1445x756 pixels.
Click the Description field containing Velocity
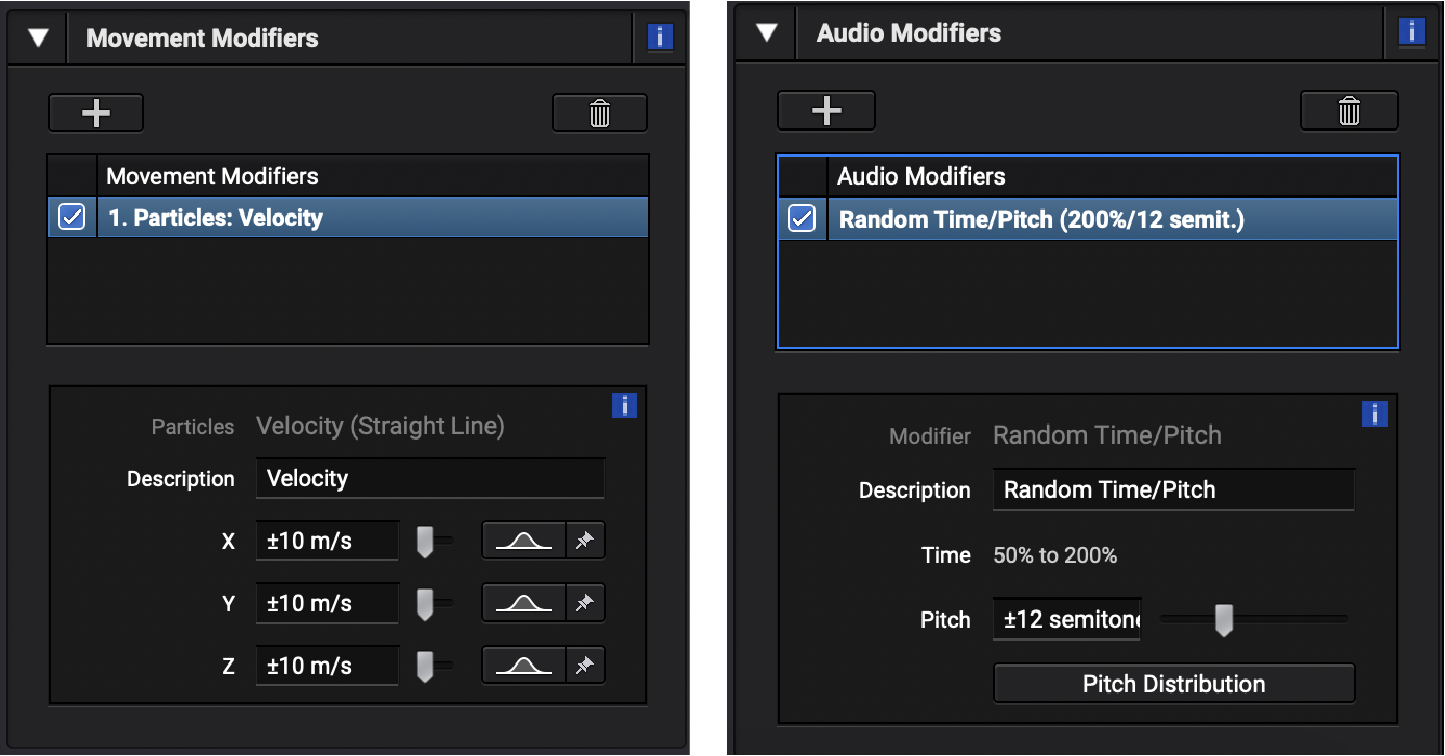coord(430,478)
